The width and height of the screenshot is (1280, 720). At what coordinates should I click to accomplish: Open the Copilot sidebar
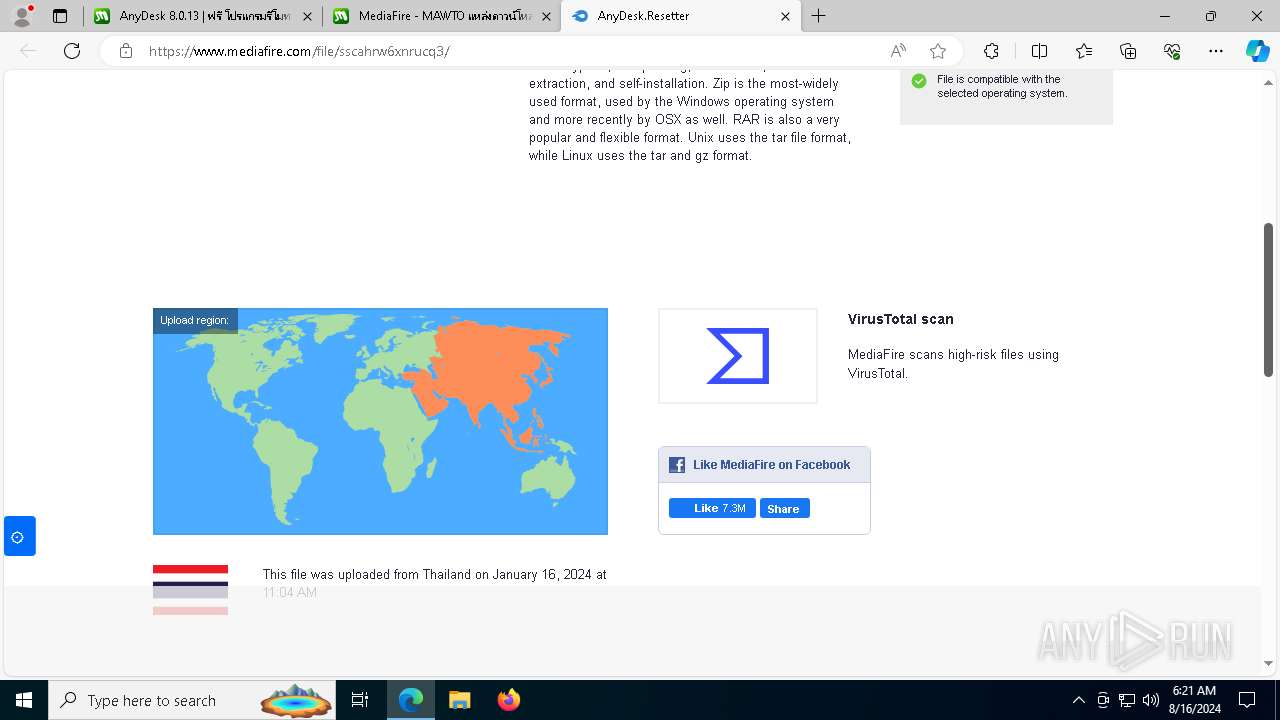[1257, 51]
